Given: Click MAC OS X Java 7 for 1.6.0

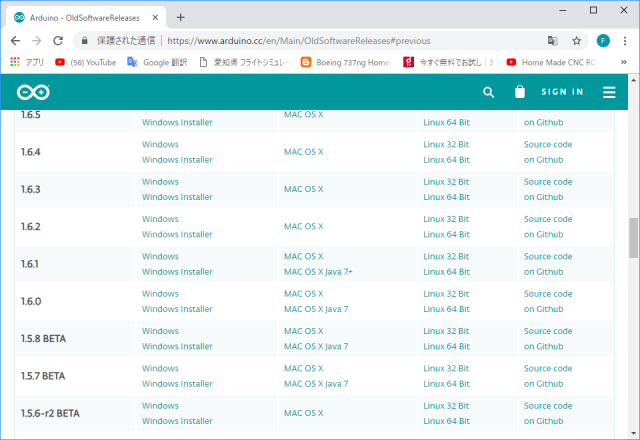Looking at the screenshot, I should (x=316, y=309).
